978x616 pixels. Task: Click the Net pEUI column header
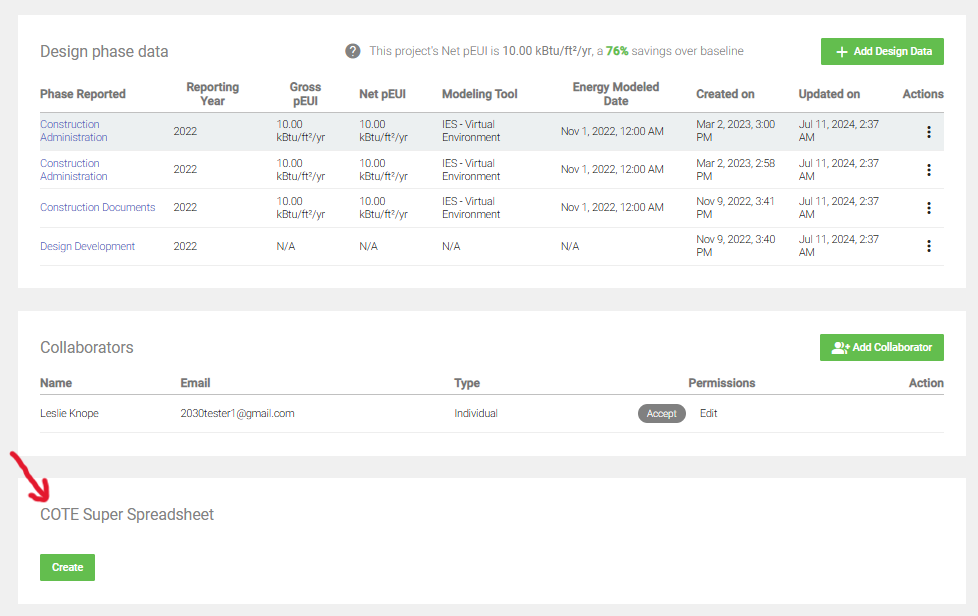coord(381,94)
